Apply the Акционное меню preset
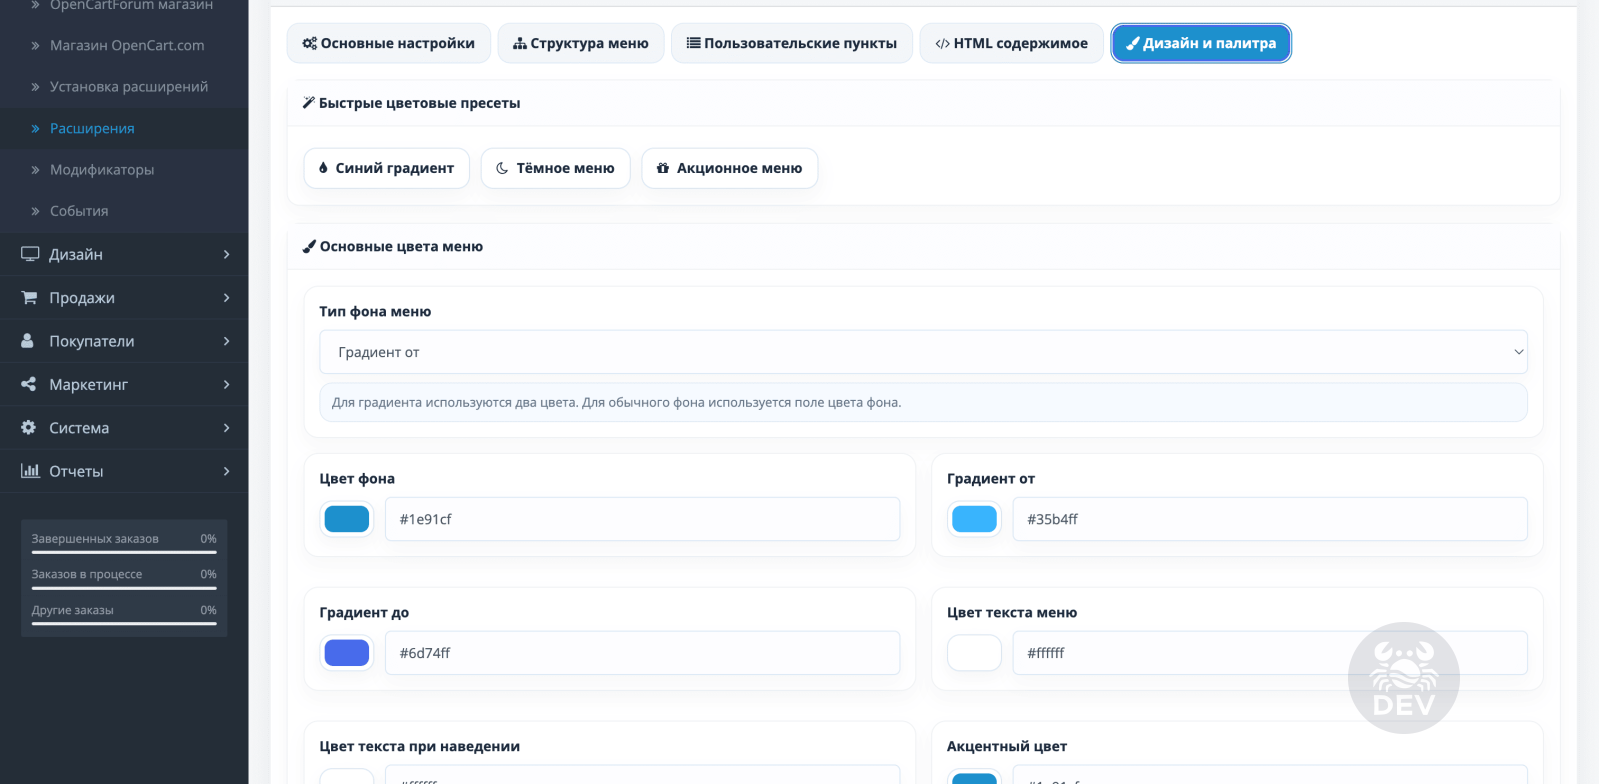This screenshot has width=1600, height=784. click(x=730, y=168)
